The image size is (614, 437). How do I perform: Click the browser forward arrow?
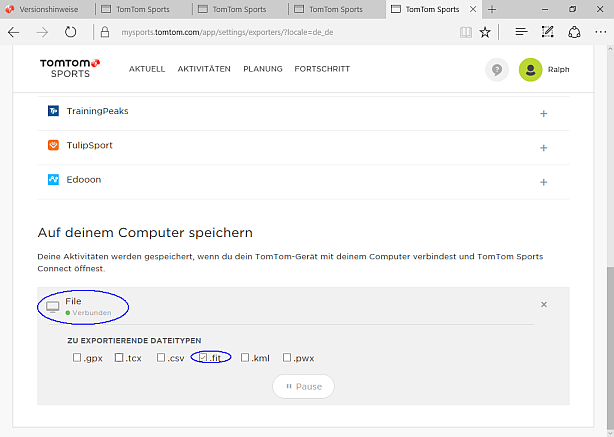tap(42, 32)
